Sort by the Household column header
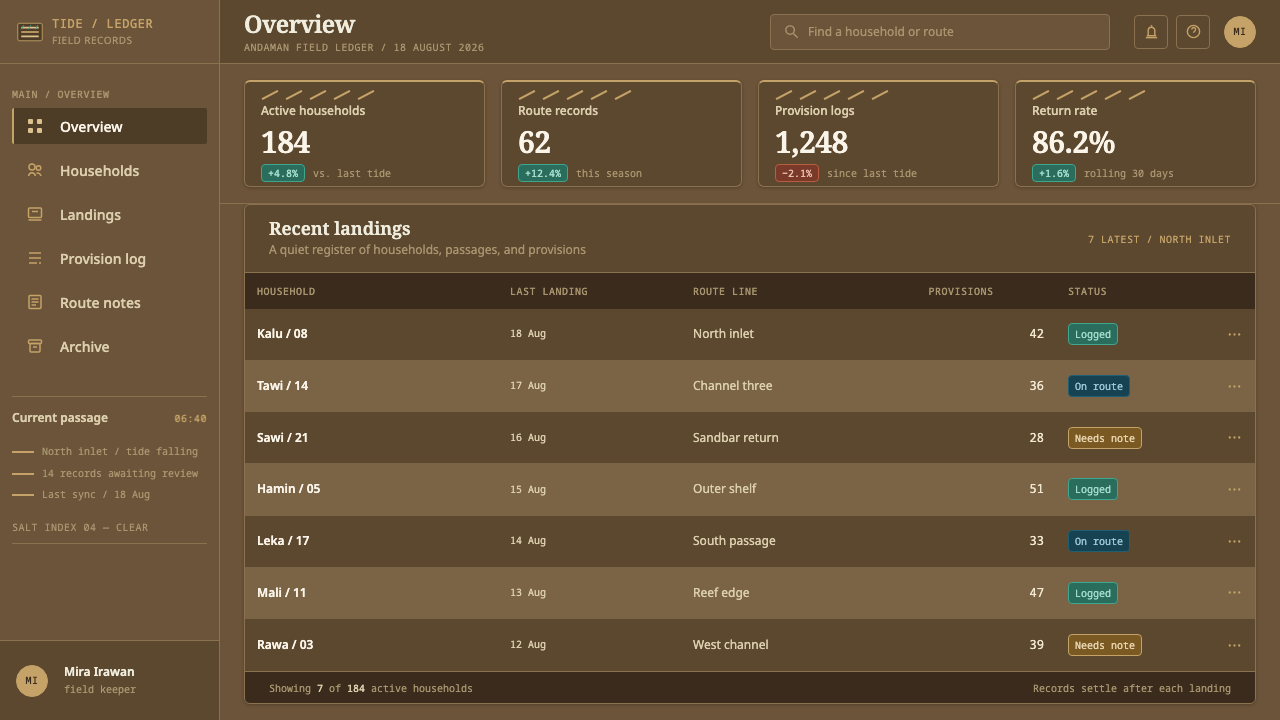The image size is (1280, 720). click(286, 292)
